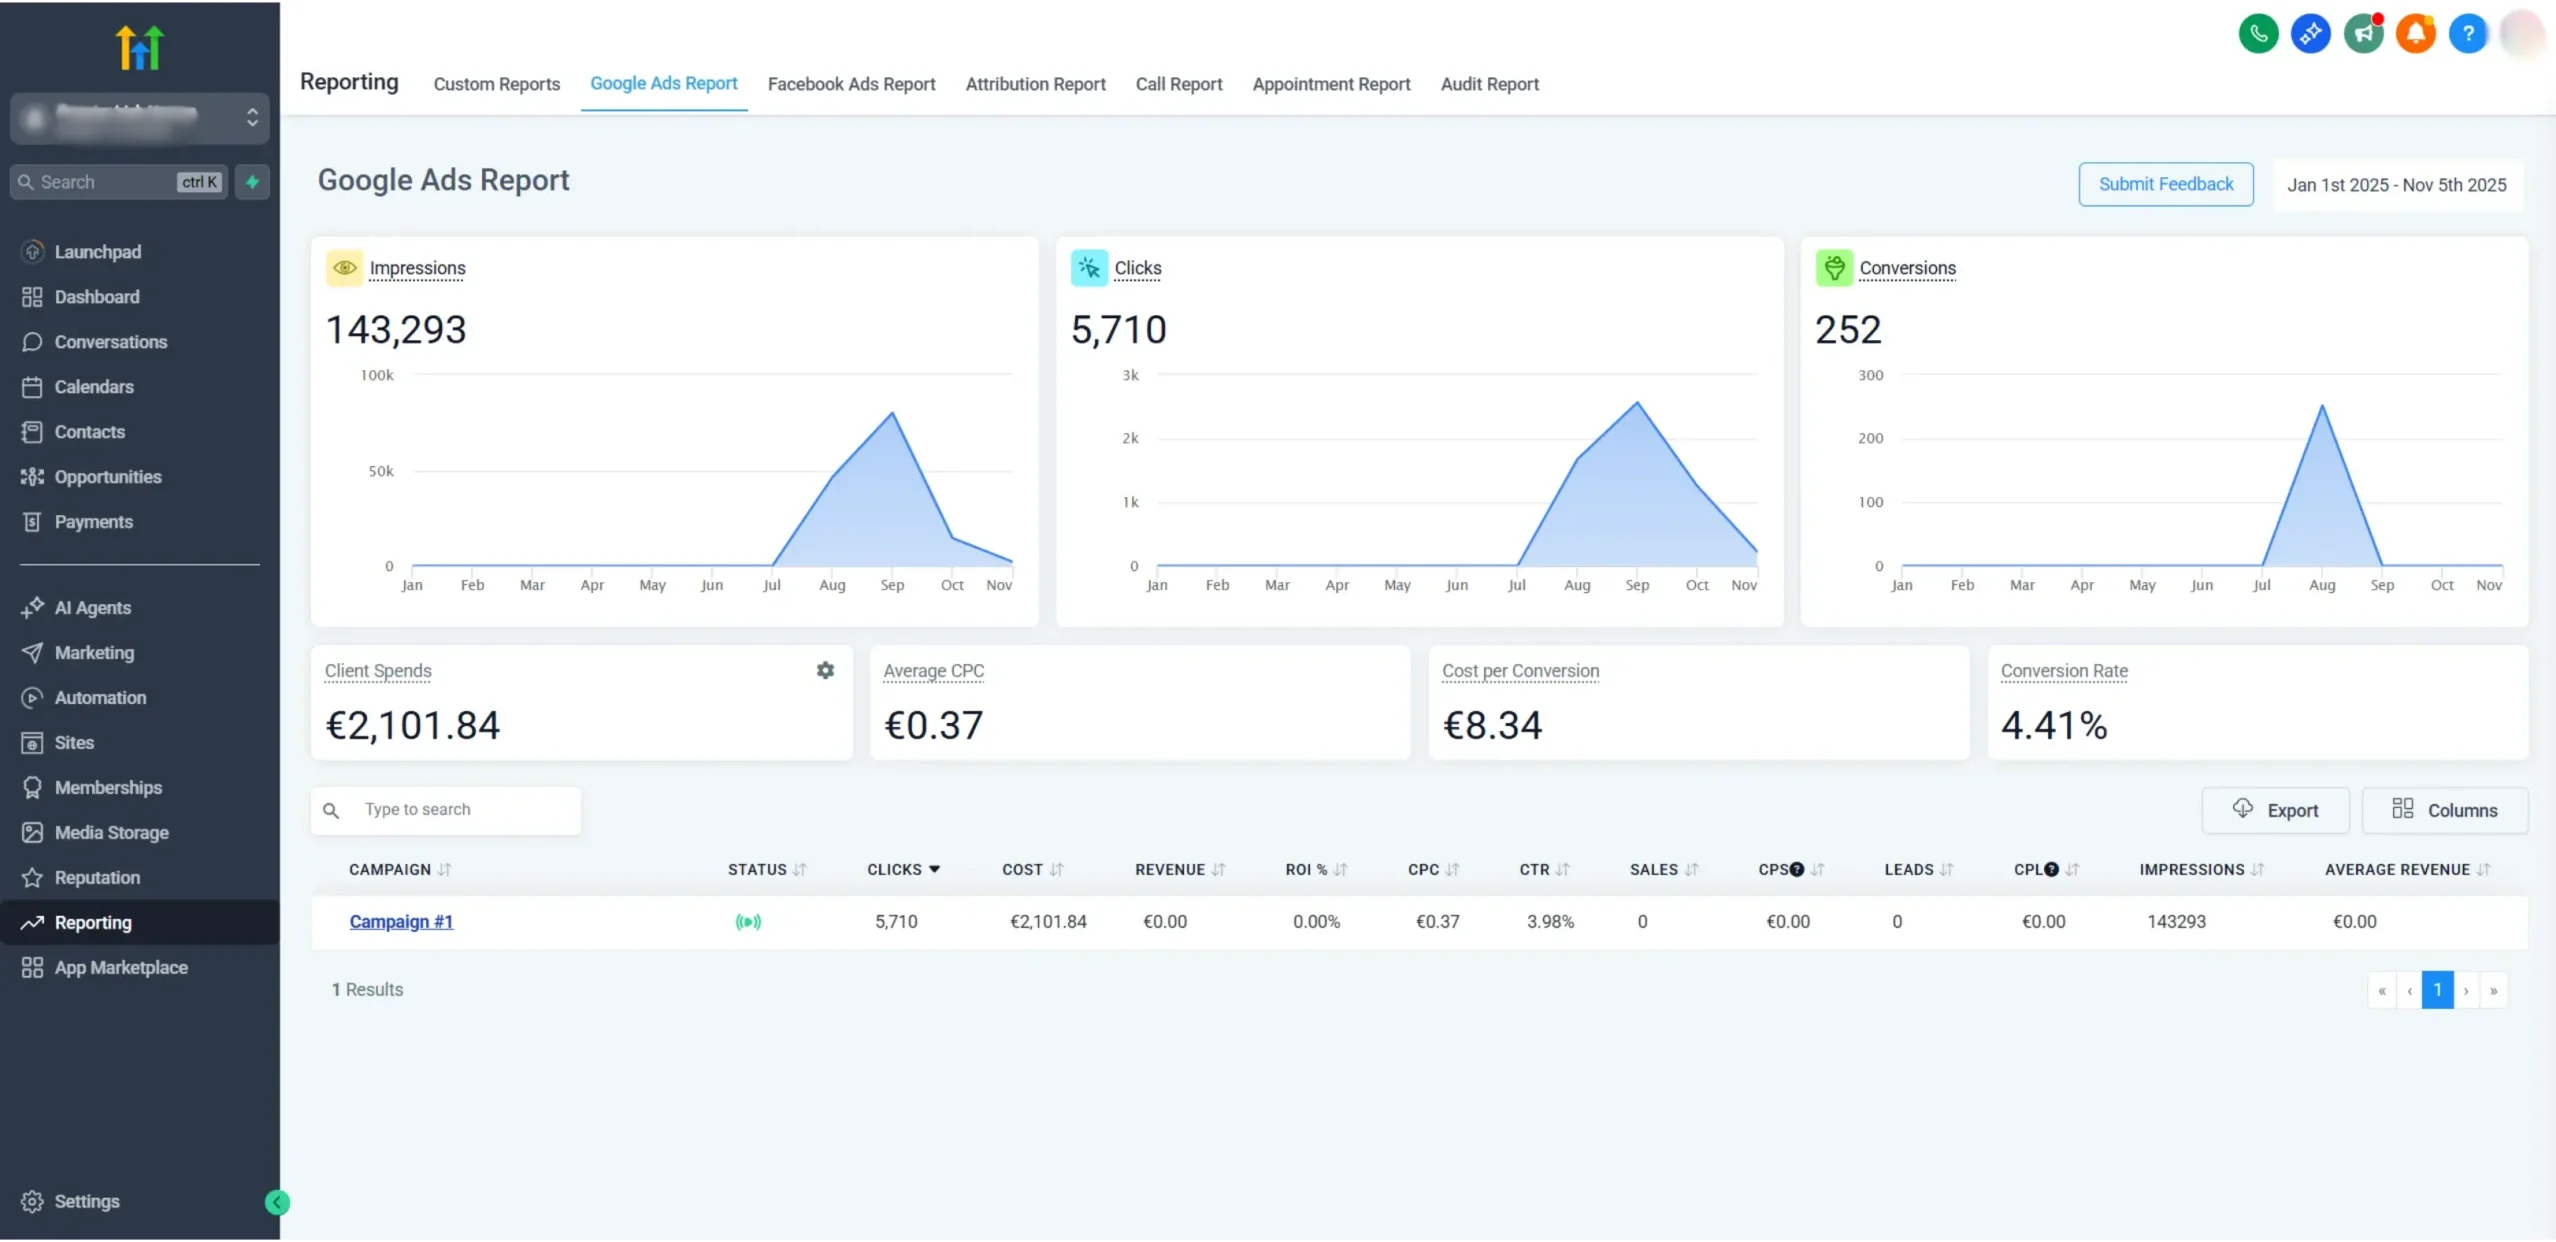Click the green phone dialer icon
Image resolution: width=2556 pixels, height=1242 pixels.
[2258, 34]
